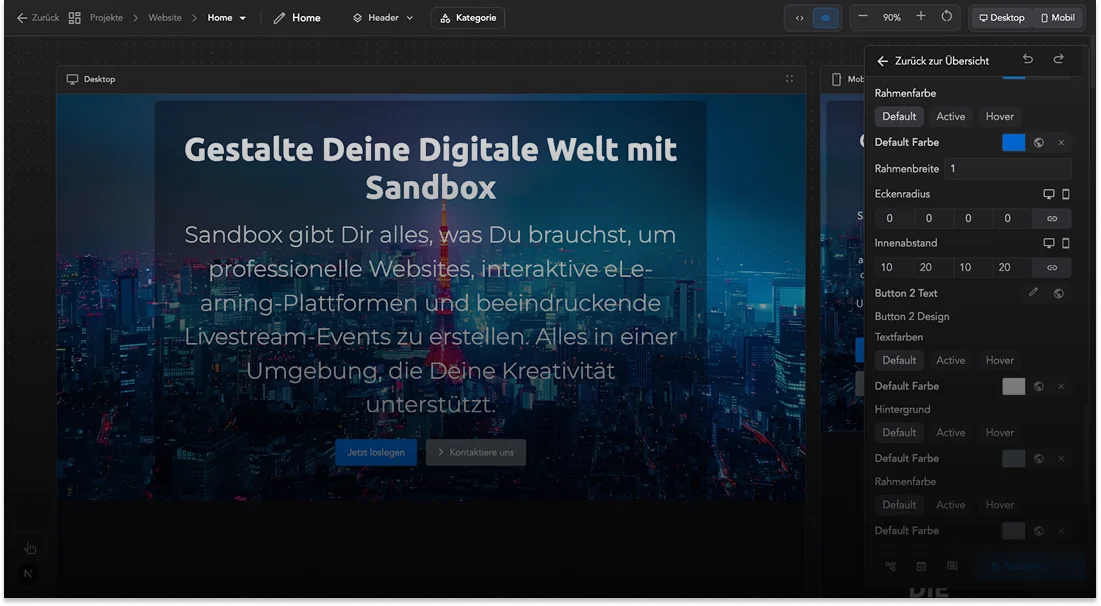The width and height of the screenshot is (1101, 606).
Task: Click the pencil icon beside Home title
Action: tap(279, 18)
